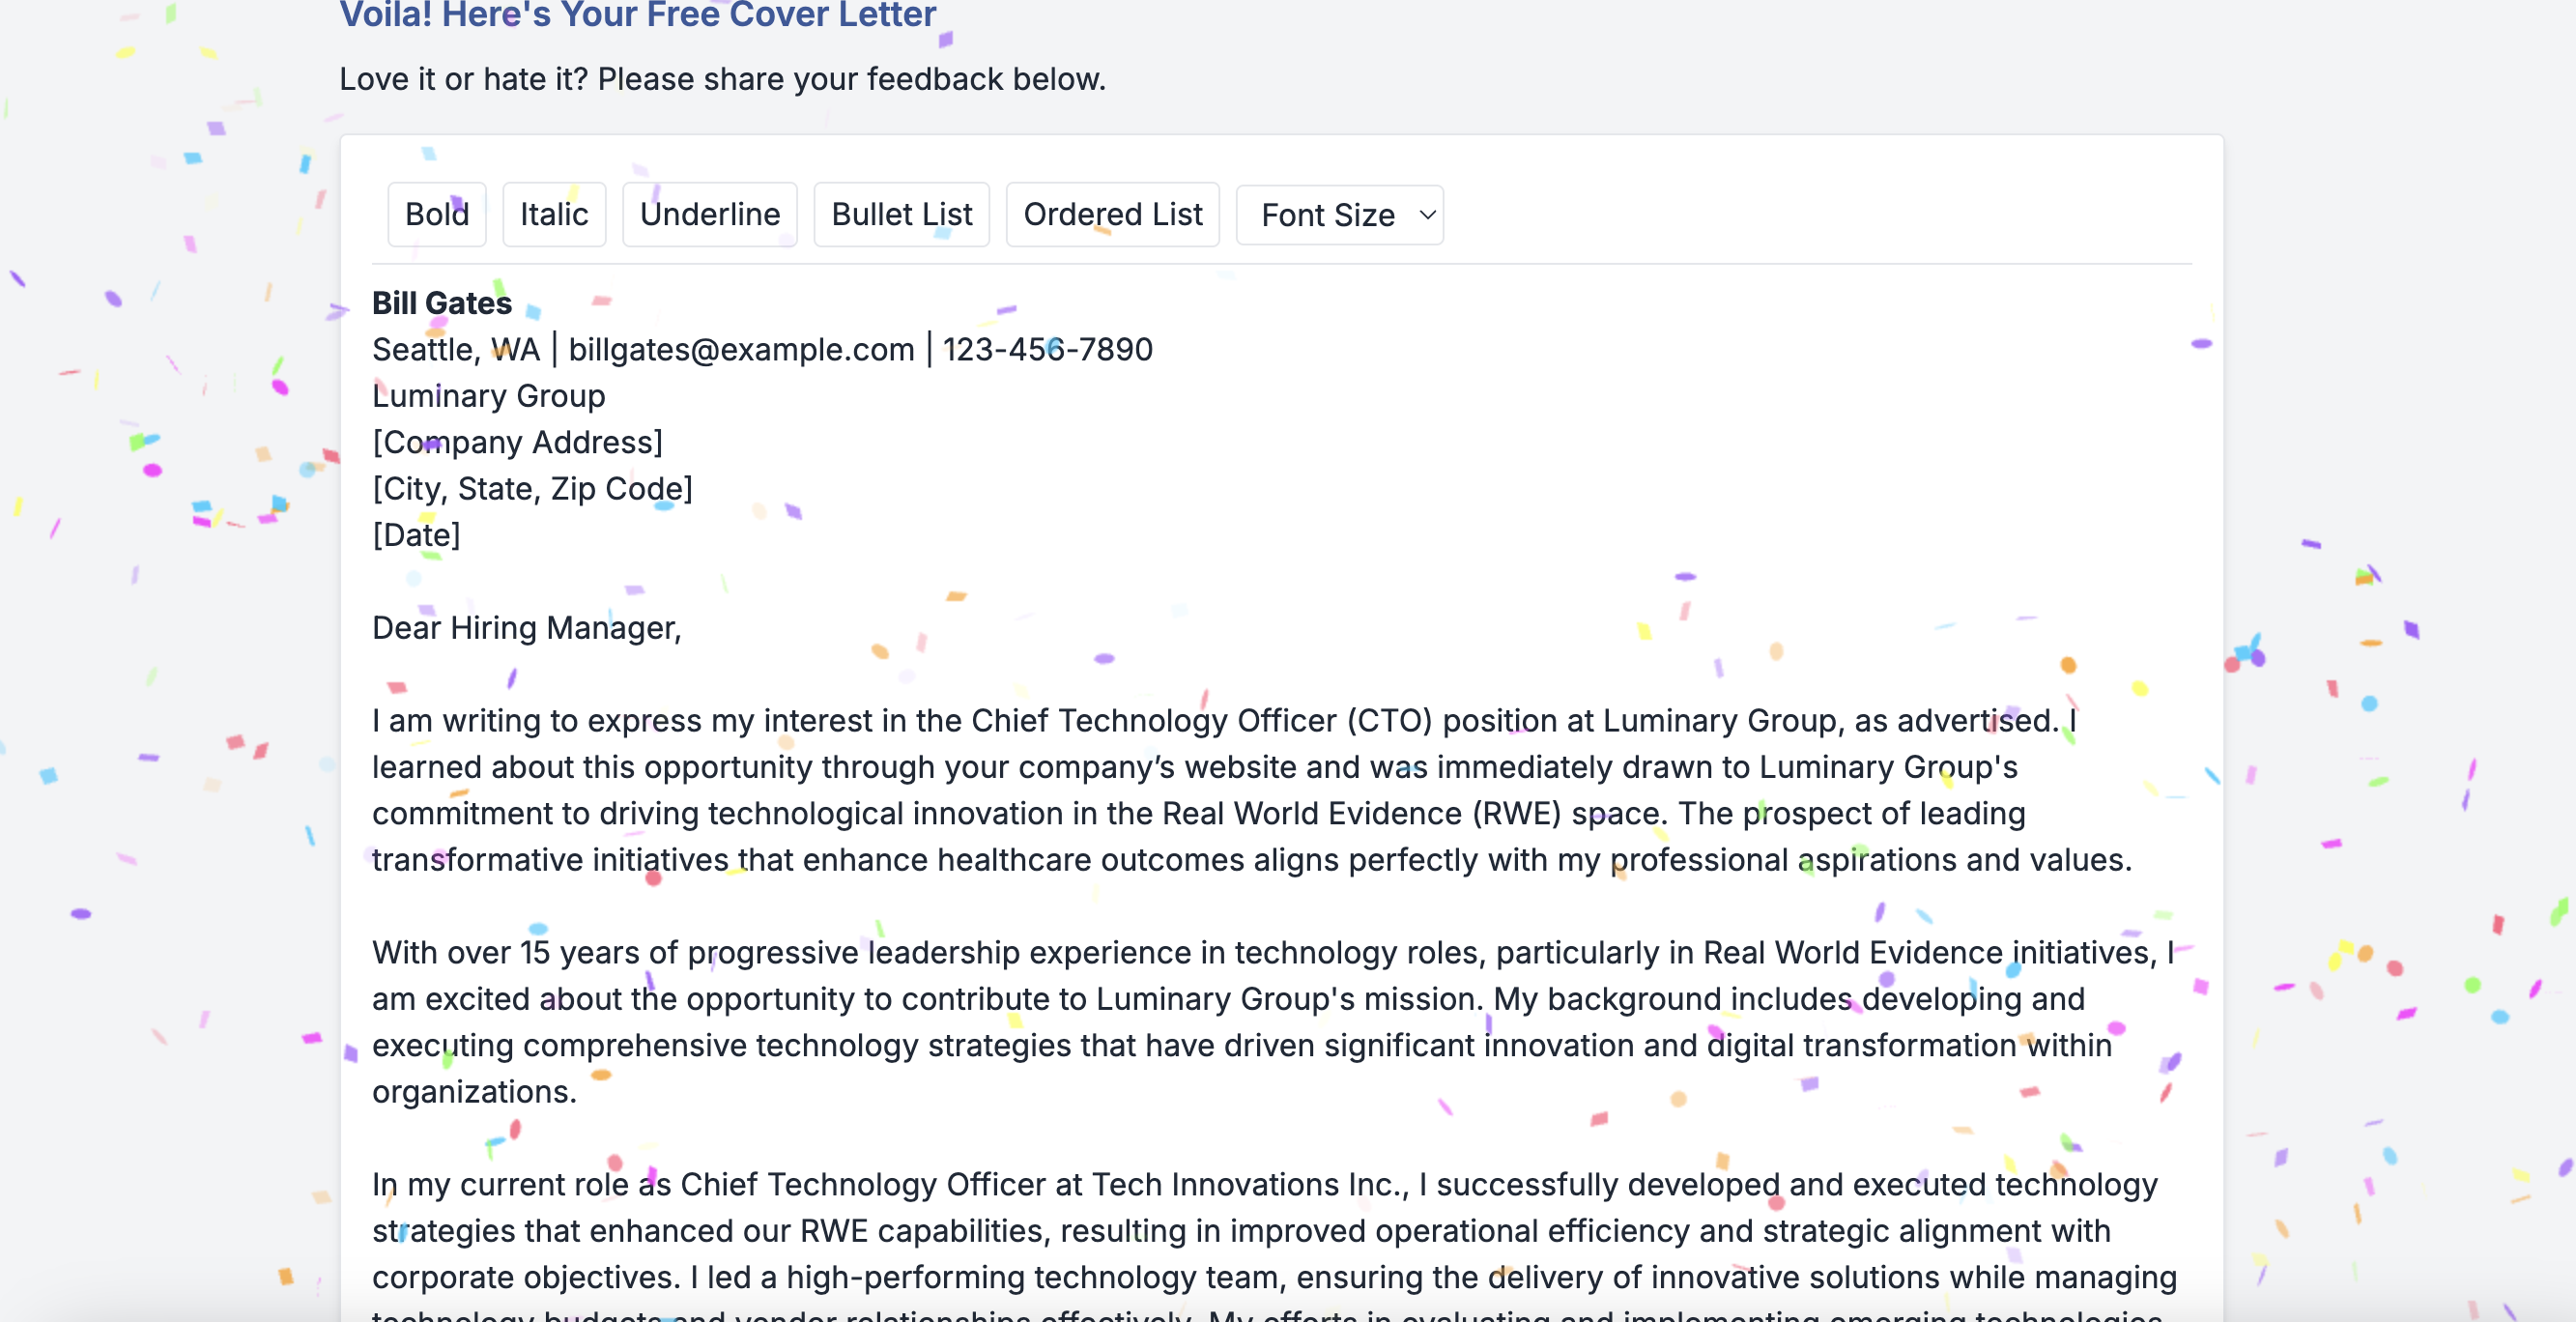Toggle Bold formatting button

(x=436, y=214)
